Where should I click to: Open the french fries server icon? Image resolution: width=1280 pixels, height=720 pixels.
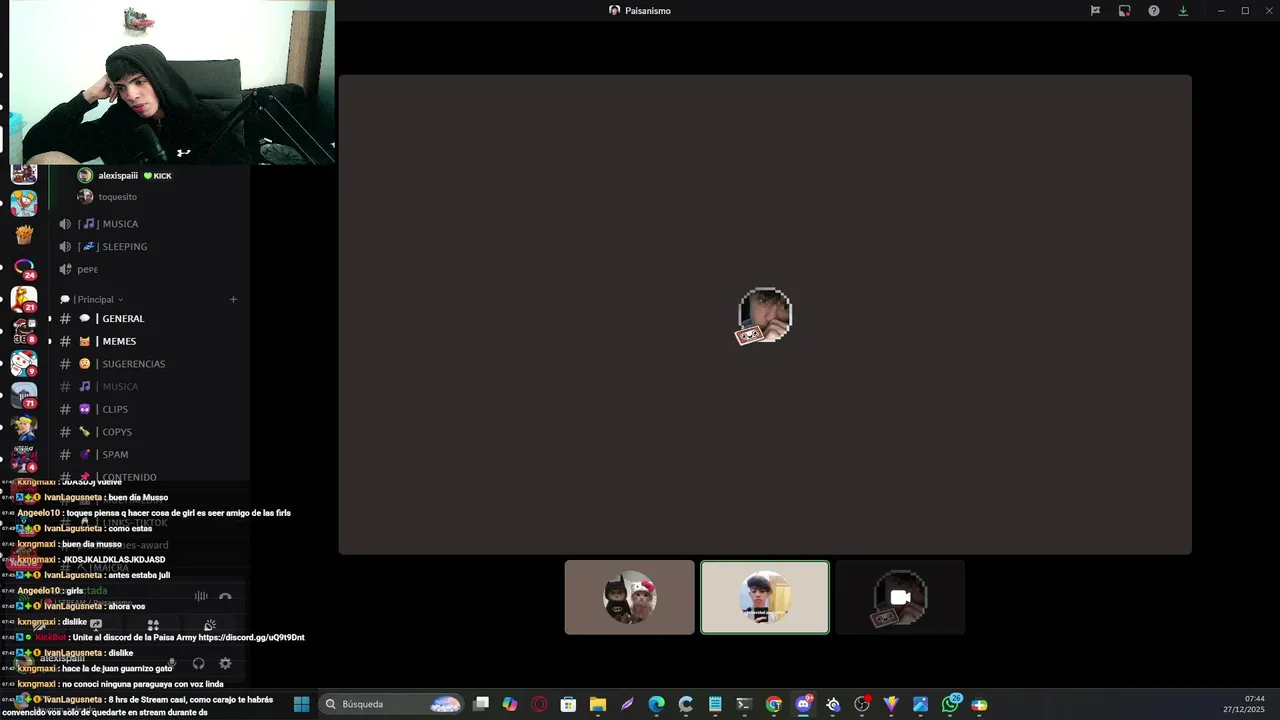[24, 234]
